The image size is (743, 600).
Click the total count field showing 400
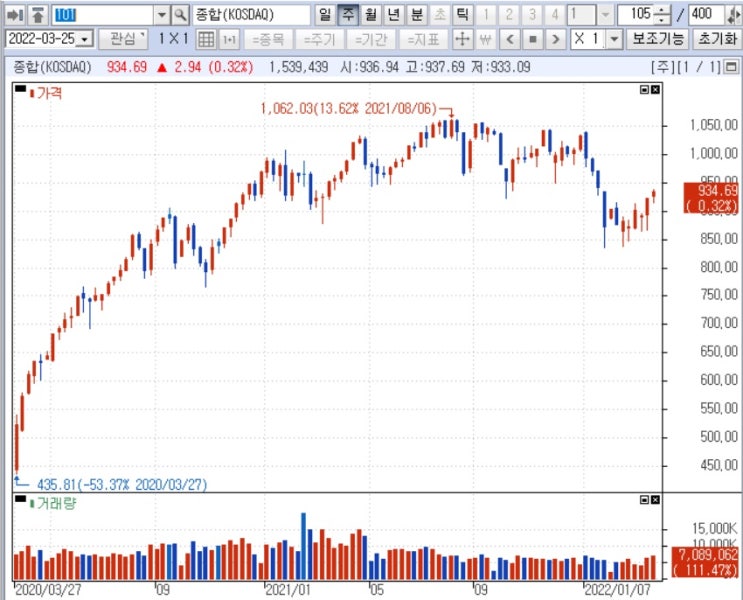coord(706,15)
